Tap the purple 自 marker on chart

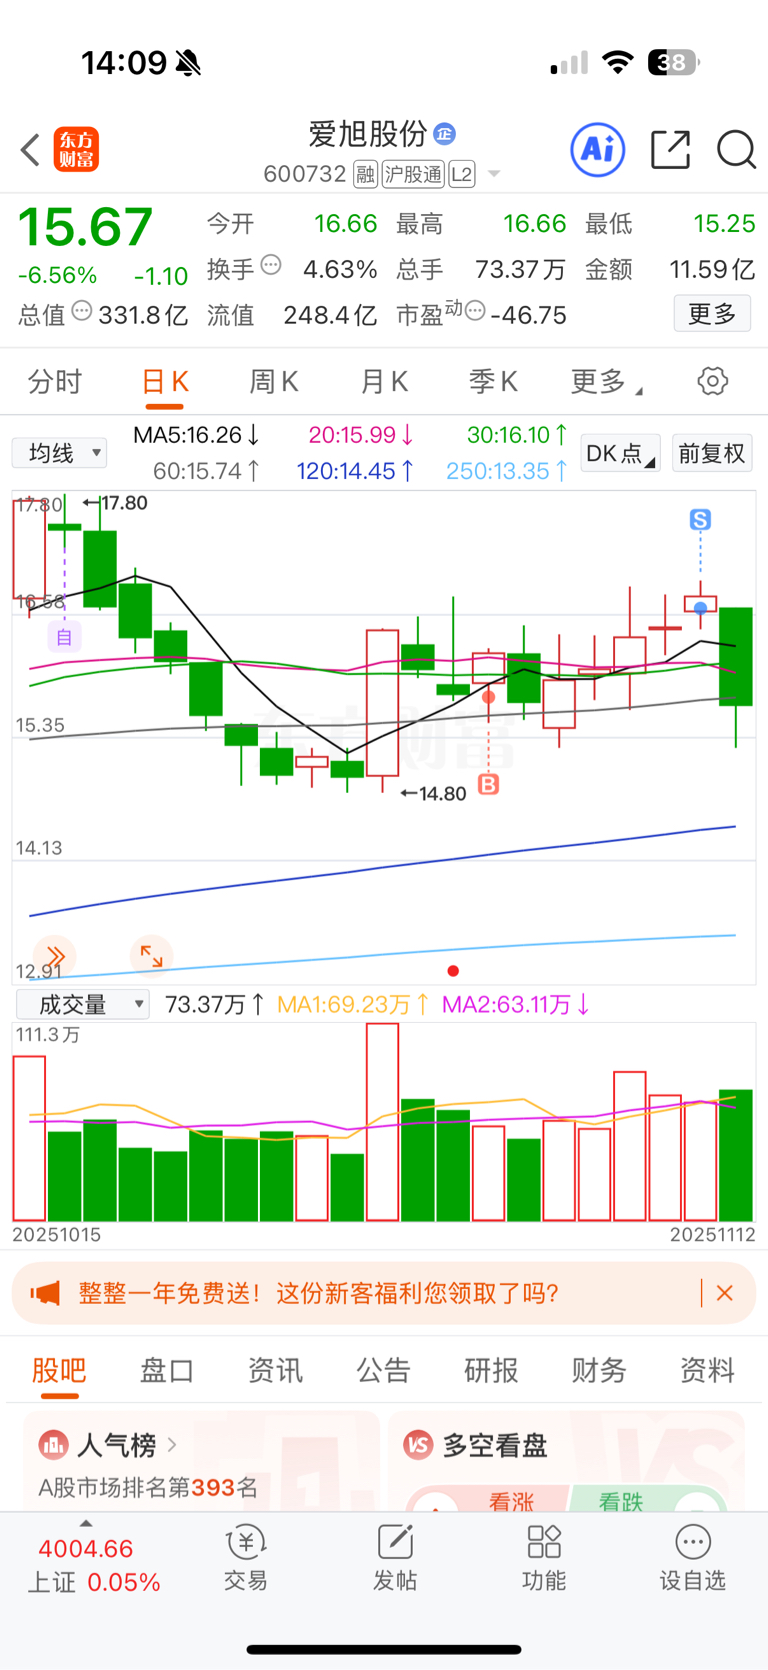(64, 637)
